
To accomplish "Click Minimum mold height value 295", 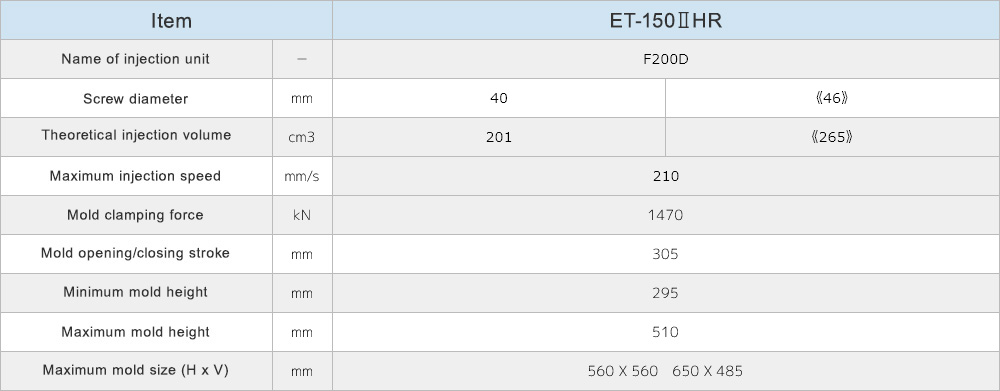I will (x=666, y=293).
